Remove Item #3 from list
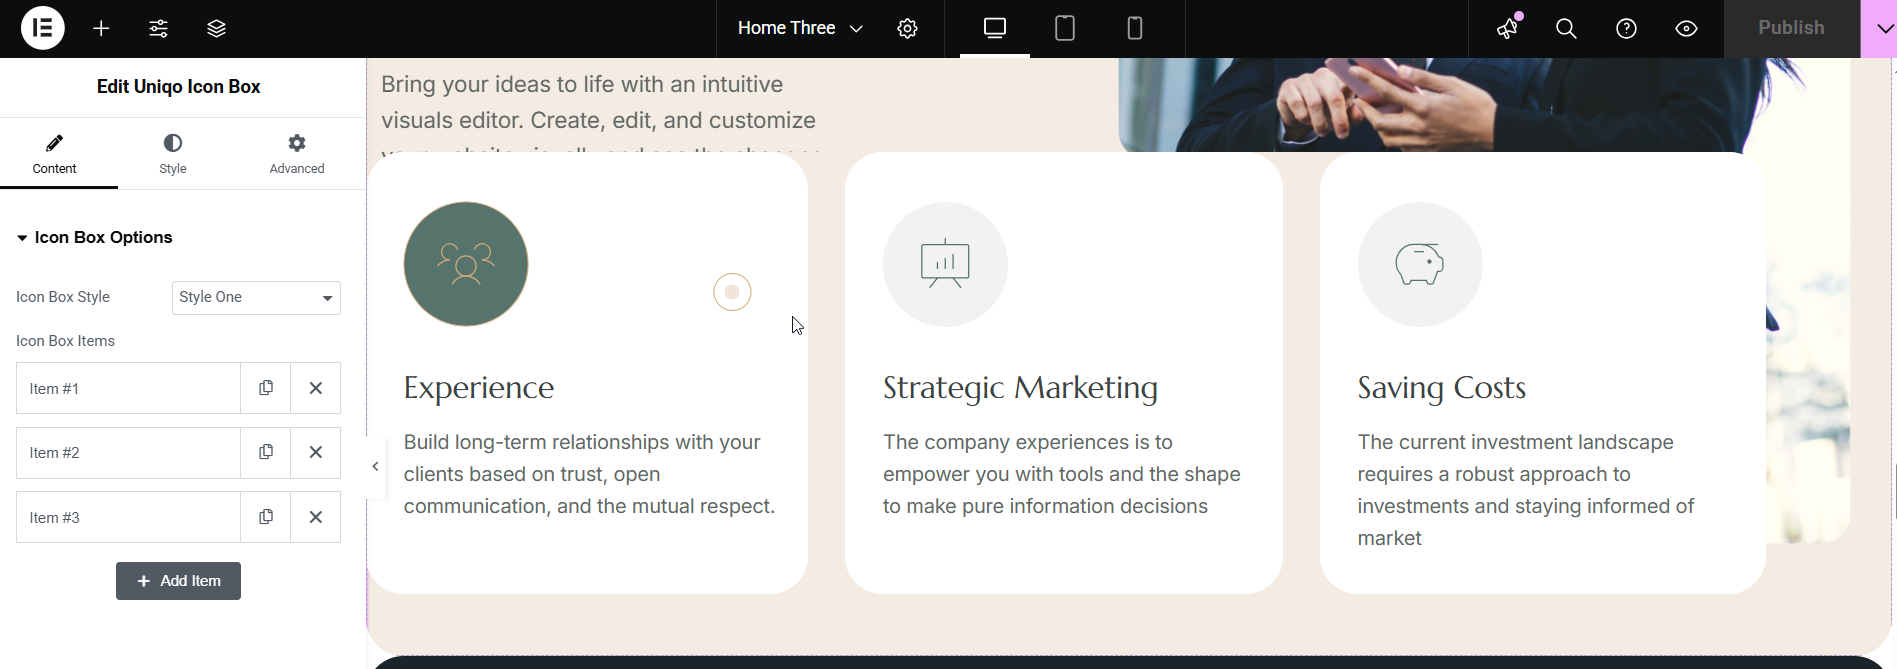 [316, 517]
